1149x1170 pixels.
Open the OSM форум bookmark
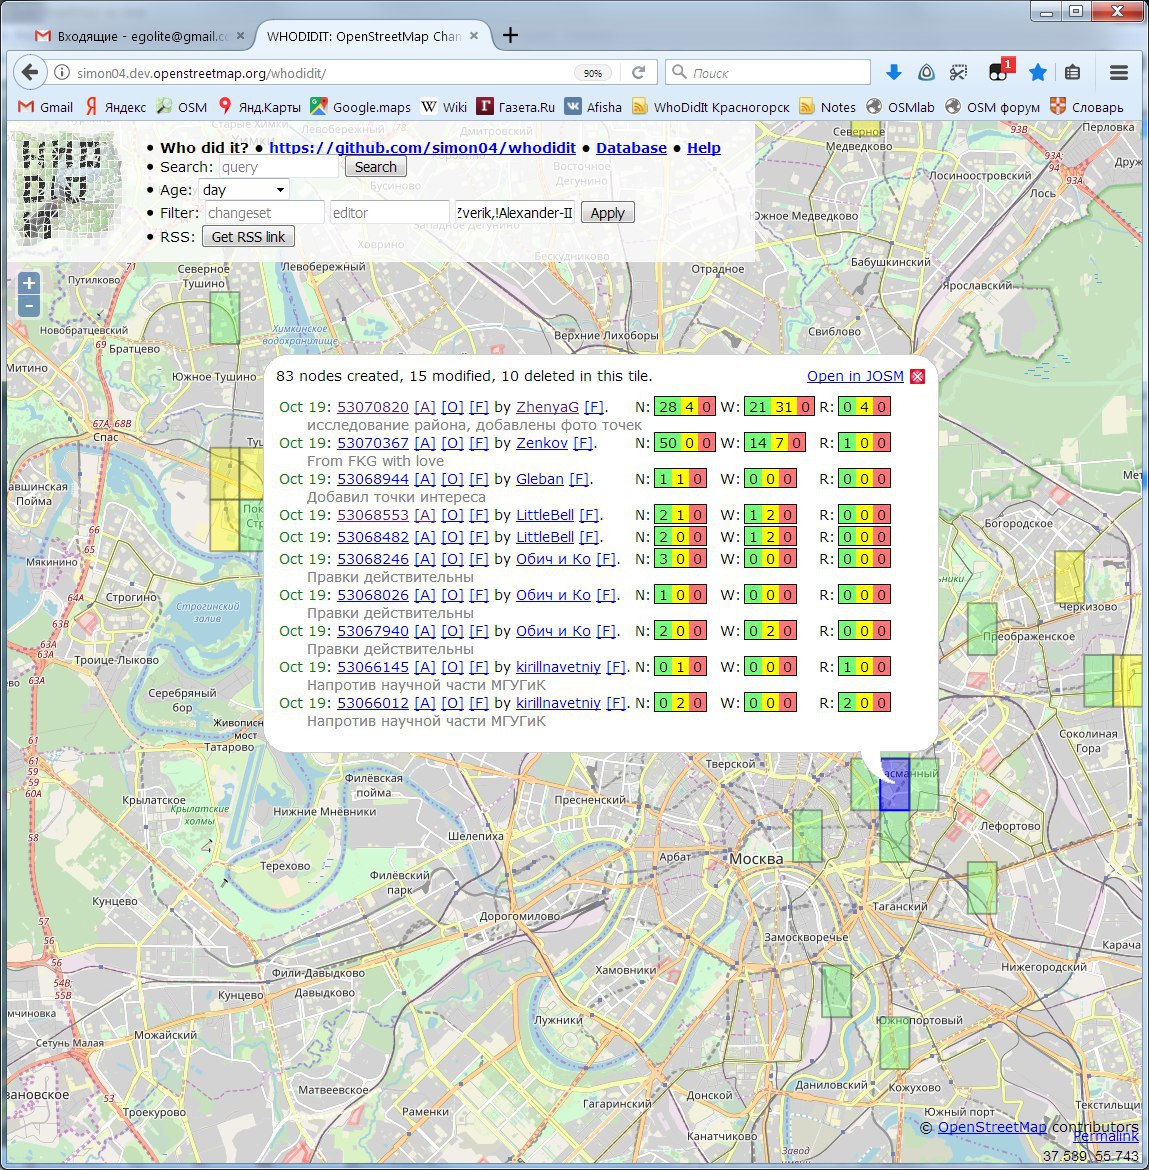coord(992,107)
